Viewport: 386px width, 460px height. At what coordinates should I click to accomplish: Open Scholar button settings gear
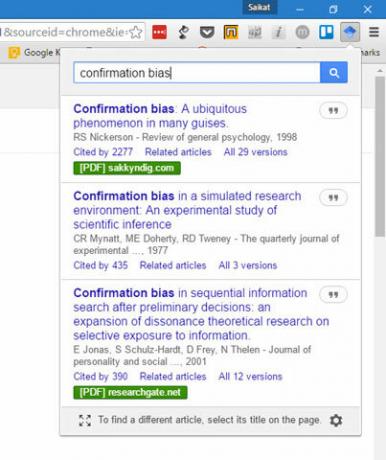pos(336,420)
